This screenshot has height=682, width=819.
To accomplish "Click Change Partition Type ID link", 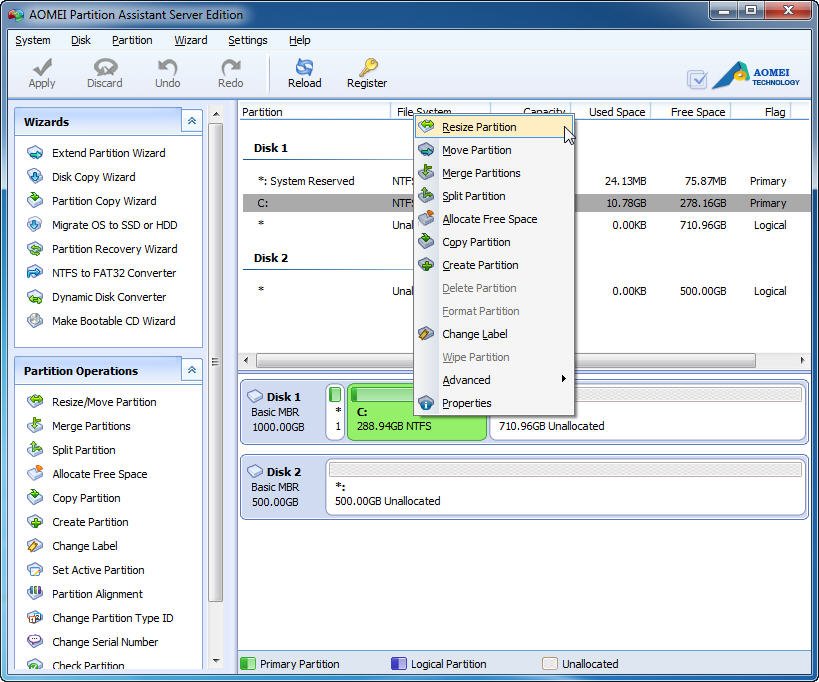I will click(x=112, y=618).
